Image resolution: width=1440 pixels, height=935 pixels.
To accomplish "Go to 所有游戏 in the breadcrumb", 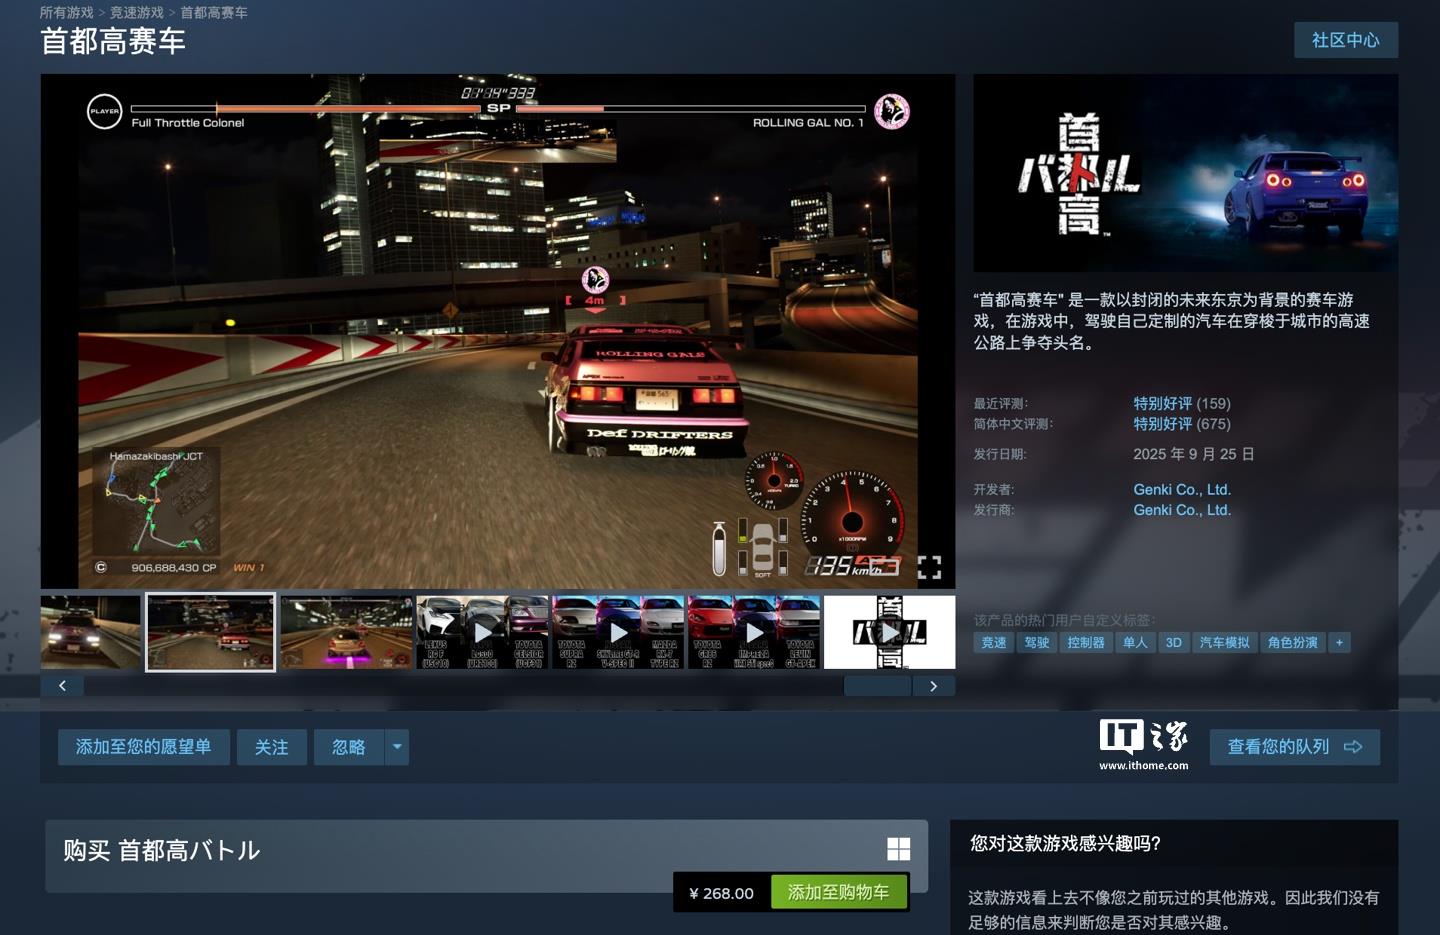I will [x=66, y=13].
